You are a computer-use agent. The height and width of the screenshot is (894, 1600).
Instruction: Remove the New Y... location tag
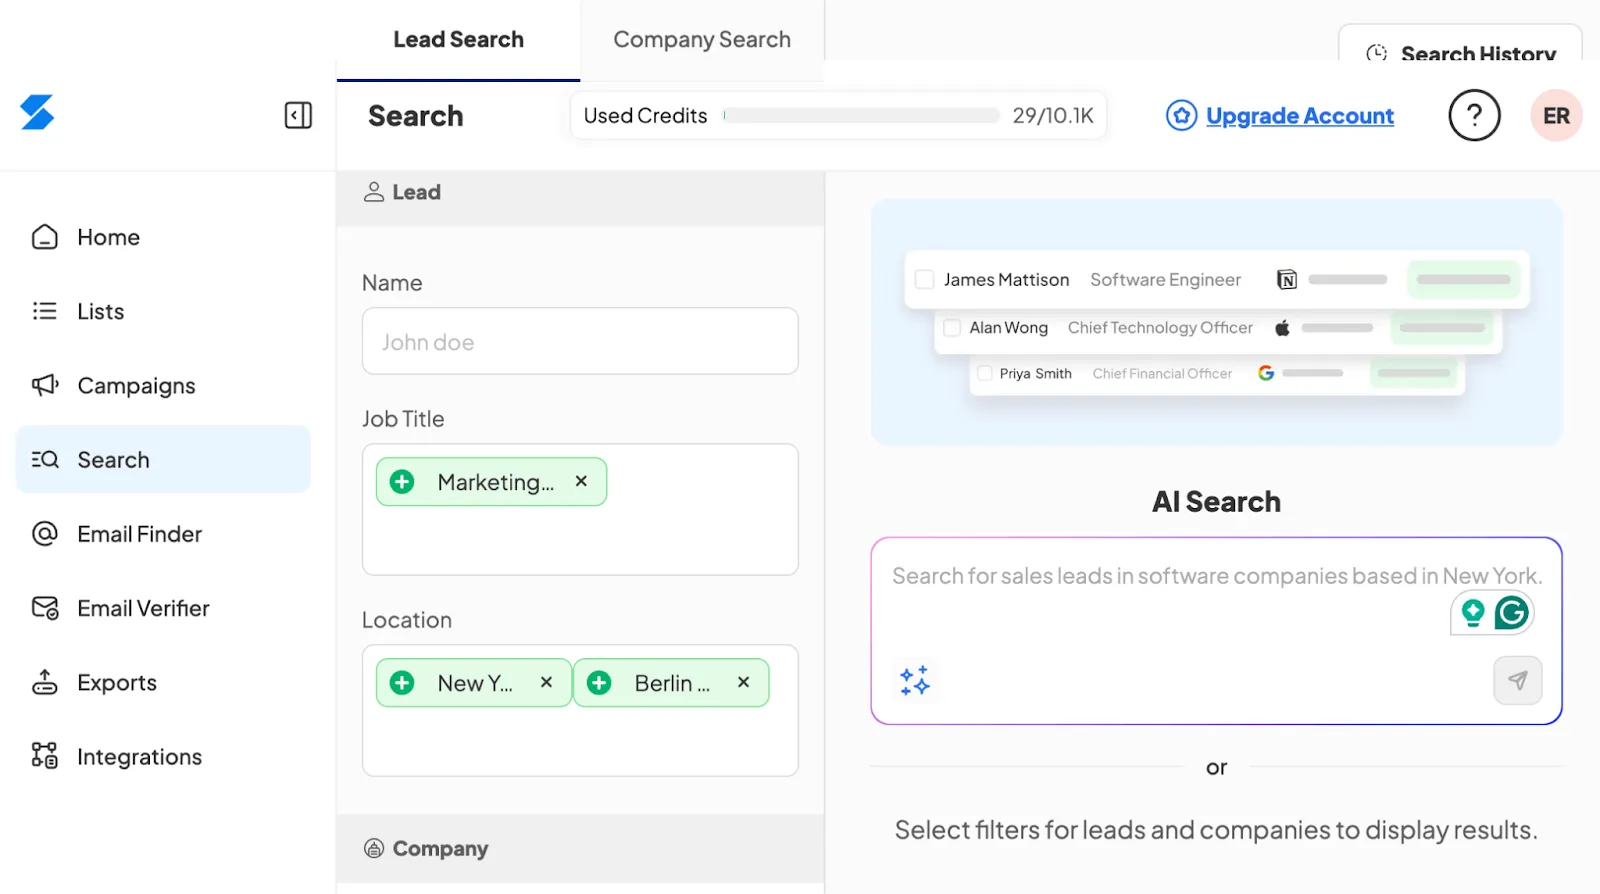click(546, 682)
